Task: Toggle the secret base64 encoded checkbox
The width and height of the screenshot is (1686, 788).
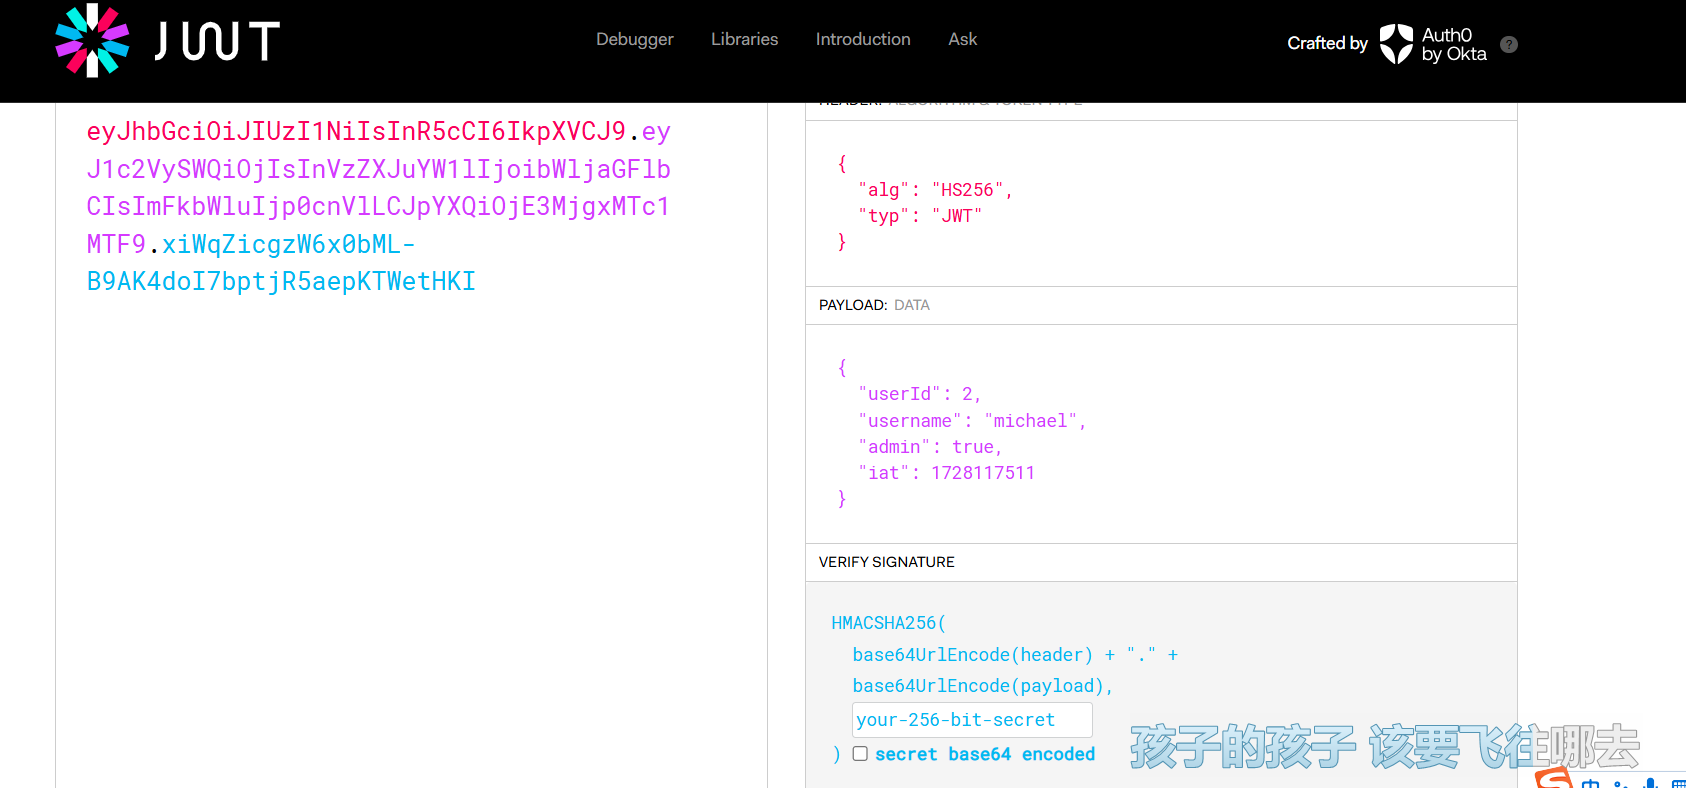Action: tap(860, 753)
